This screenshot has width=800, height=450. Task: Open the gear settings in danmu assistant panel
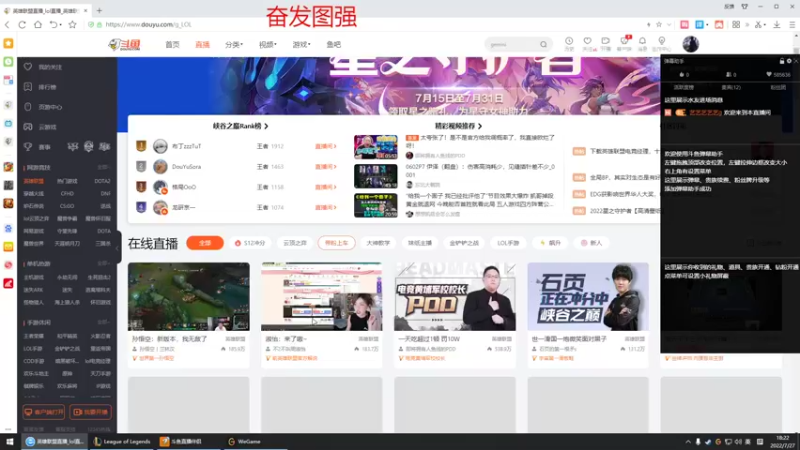pyautogui.click(x=789, y=61)
